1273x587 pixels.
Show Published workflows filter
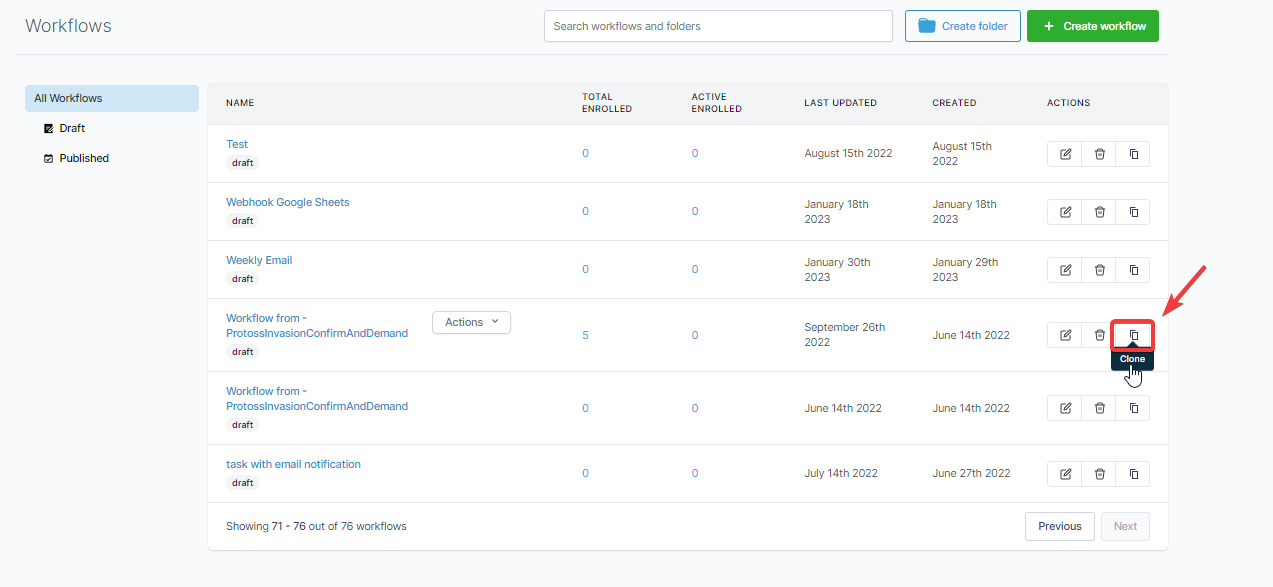[84, 158]
